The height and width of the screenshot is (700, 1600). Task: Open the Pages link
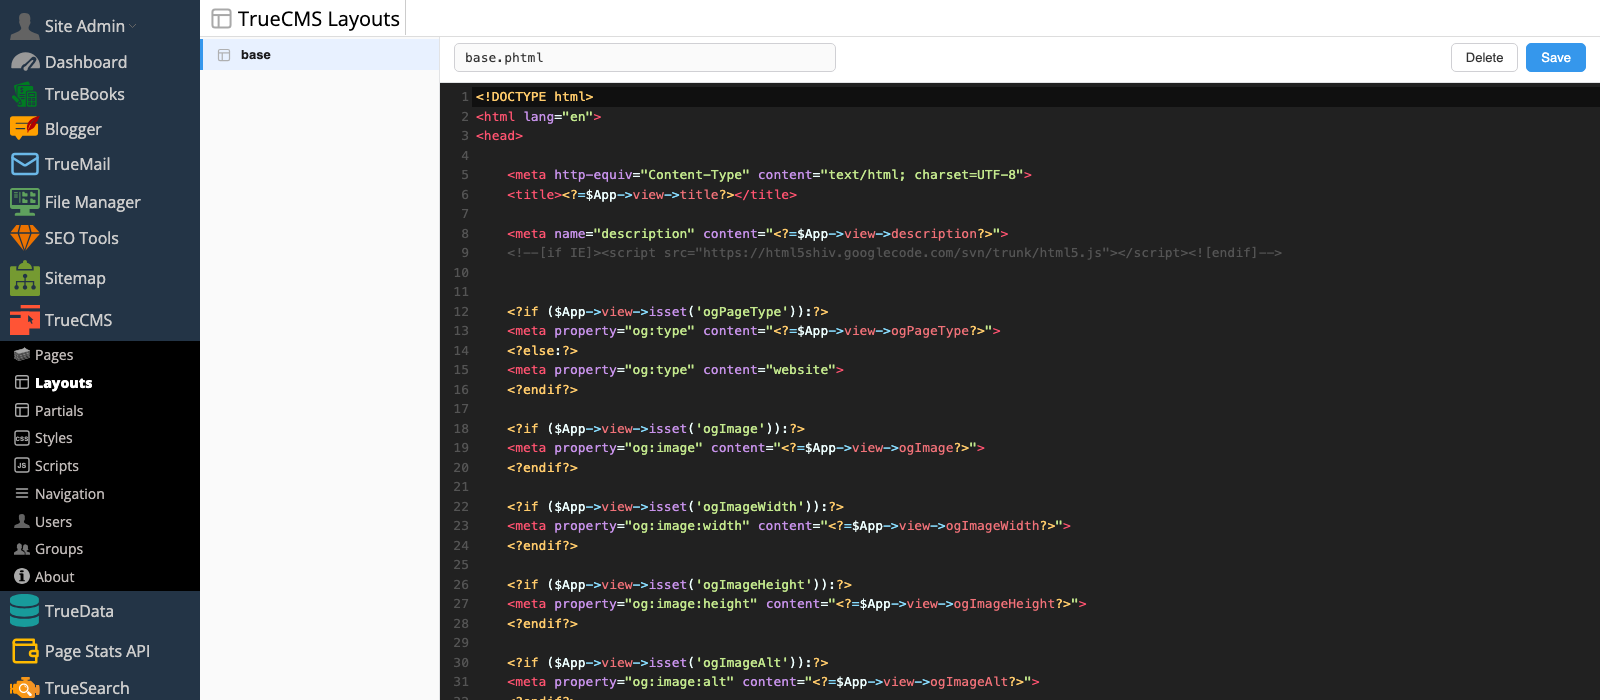point(54,355)
